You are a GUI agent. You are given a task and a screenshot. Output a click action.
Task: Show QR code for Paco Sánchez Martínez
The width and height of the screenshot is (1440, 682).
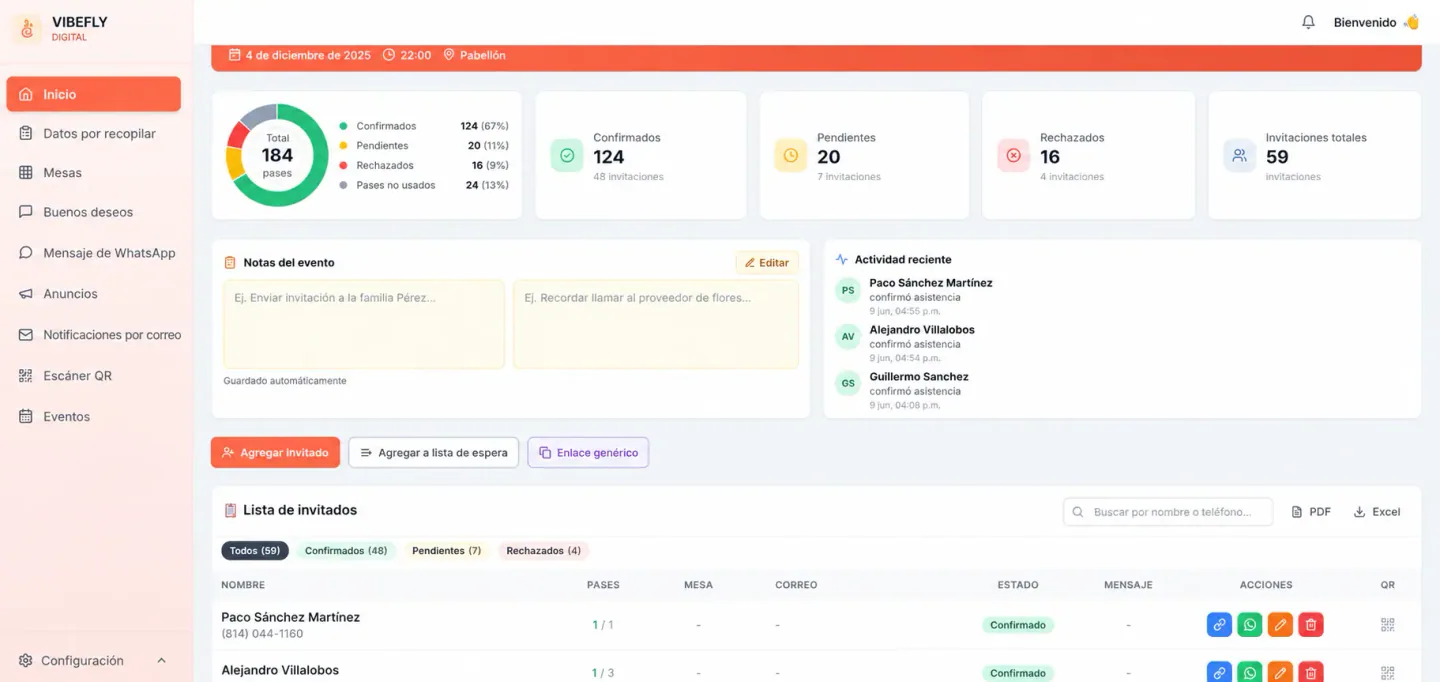pos(1387,625)
